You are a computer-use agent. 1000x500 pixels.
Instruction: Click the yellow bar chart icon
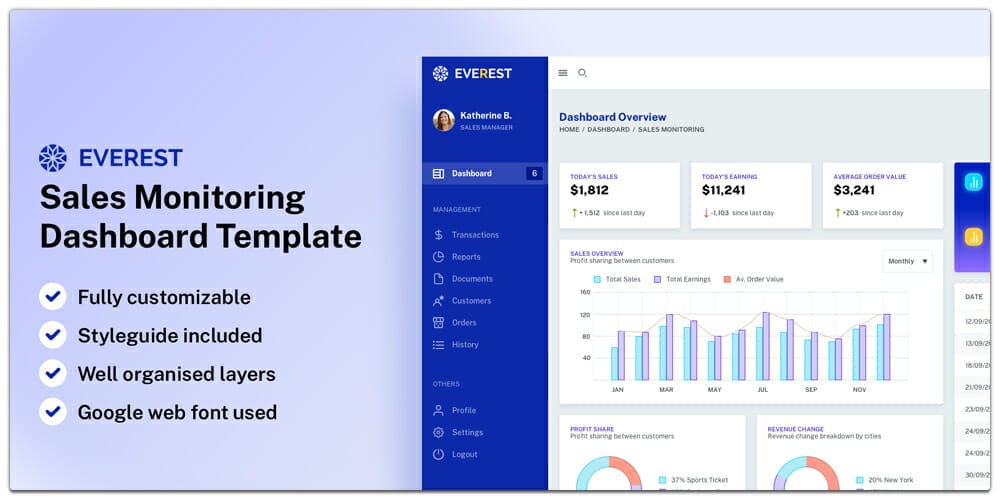(973, 237)
